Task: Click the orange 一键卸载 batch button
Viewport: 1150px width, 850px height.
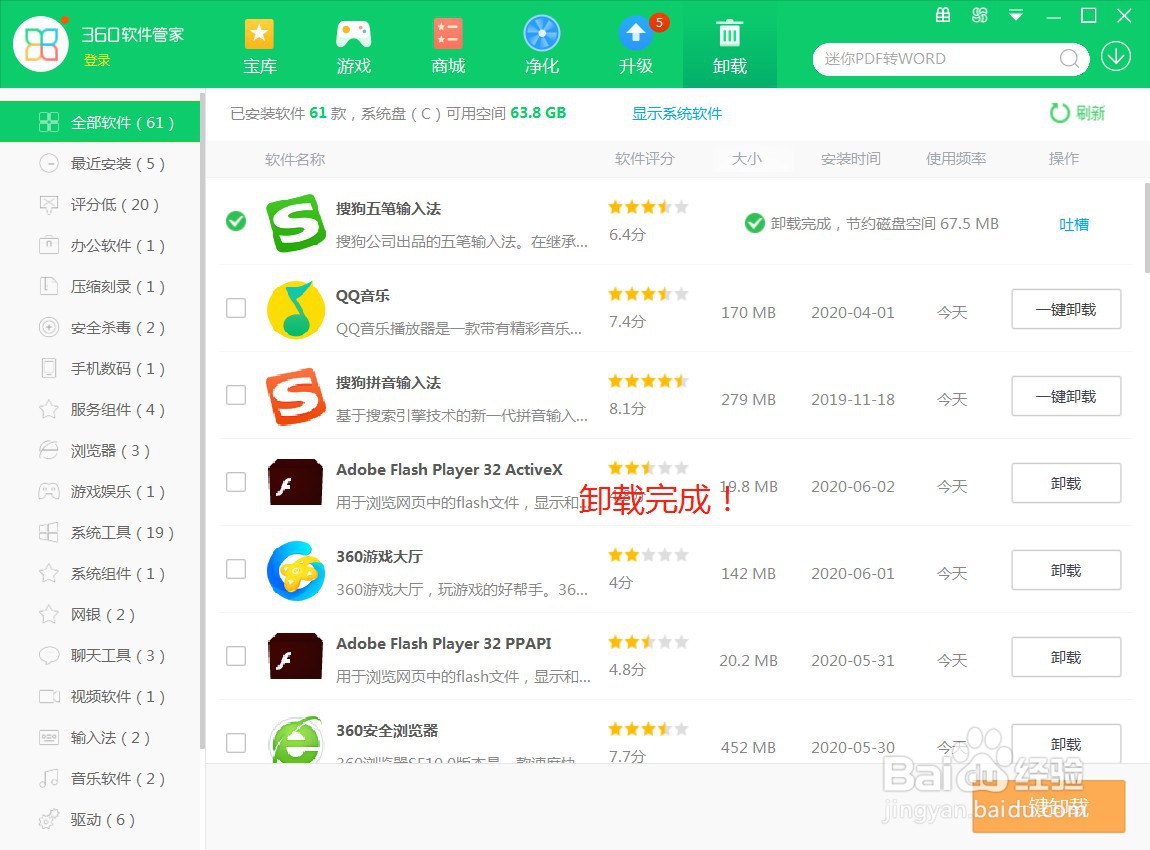Action: 1049,806
